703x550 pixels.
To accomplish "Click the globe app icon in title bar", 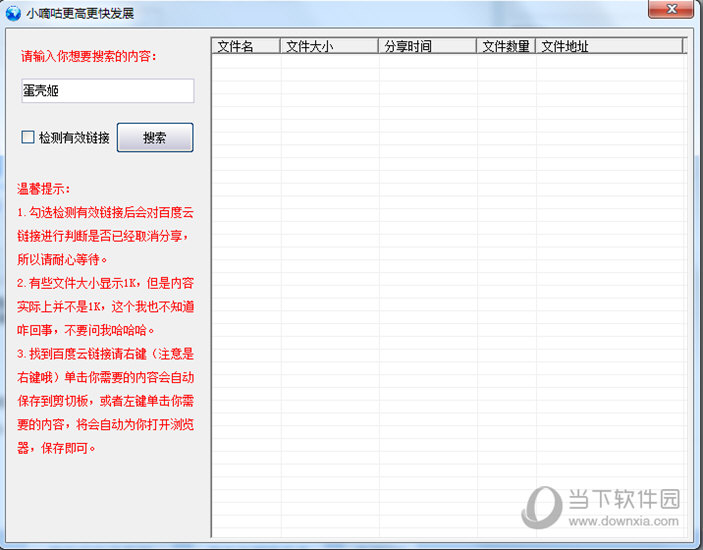I will coord(13,13).
